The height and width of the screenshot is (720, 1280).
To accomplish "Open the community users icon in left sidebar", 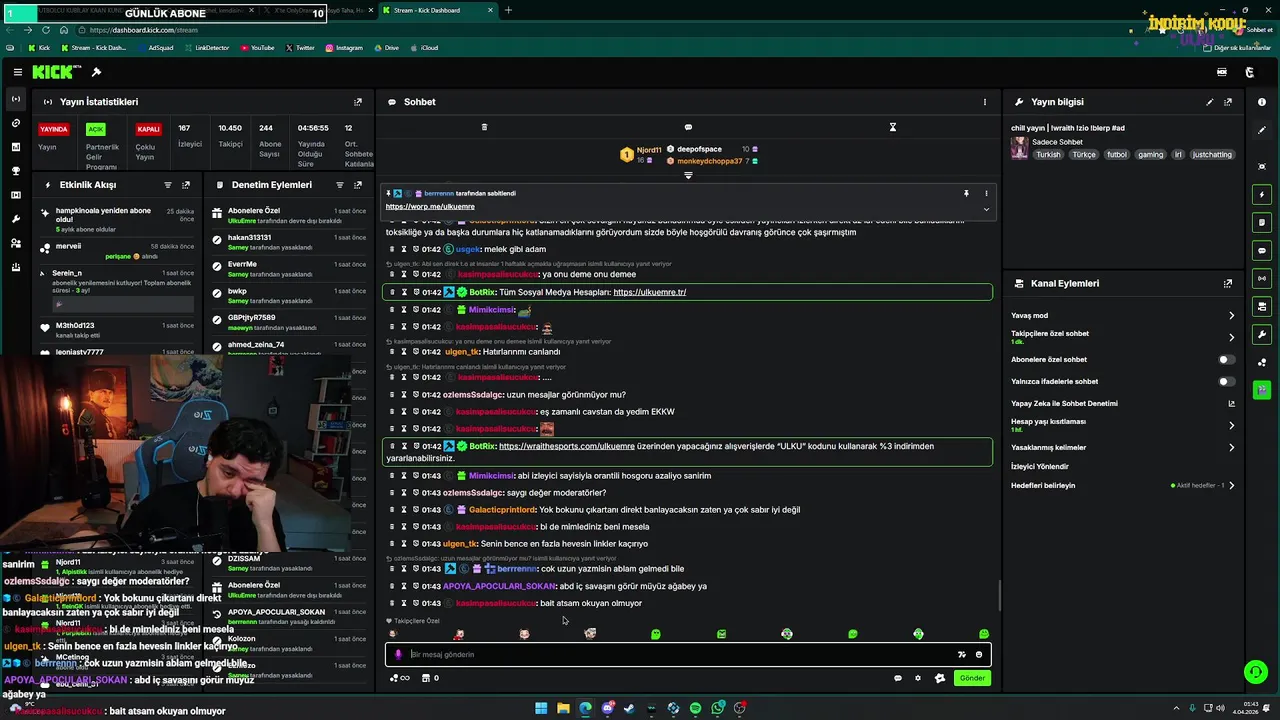I will coord(15,243).
